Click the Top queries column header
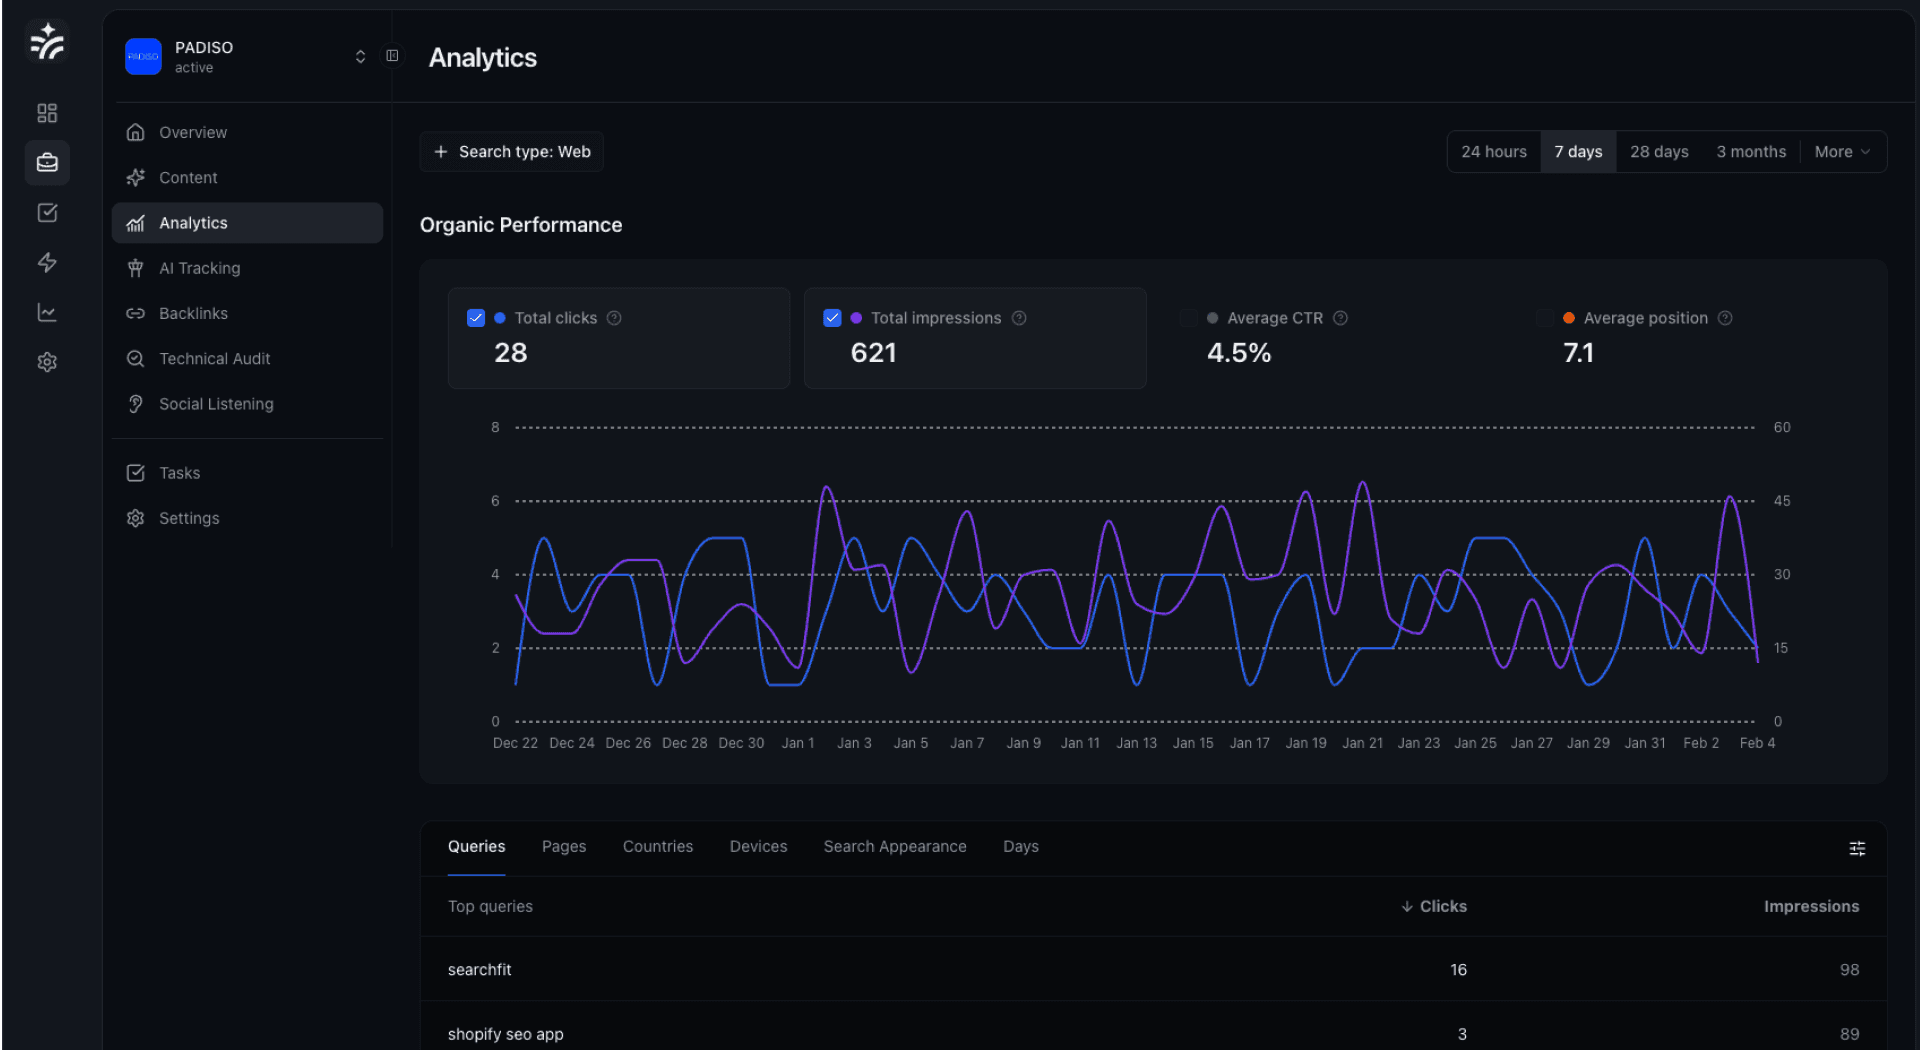Screen dimensions: 1920x1050 coord(490,906)
